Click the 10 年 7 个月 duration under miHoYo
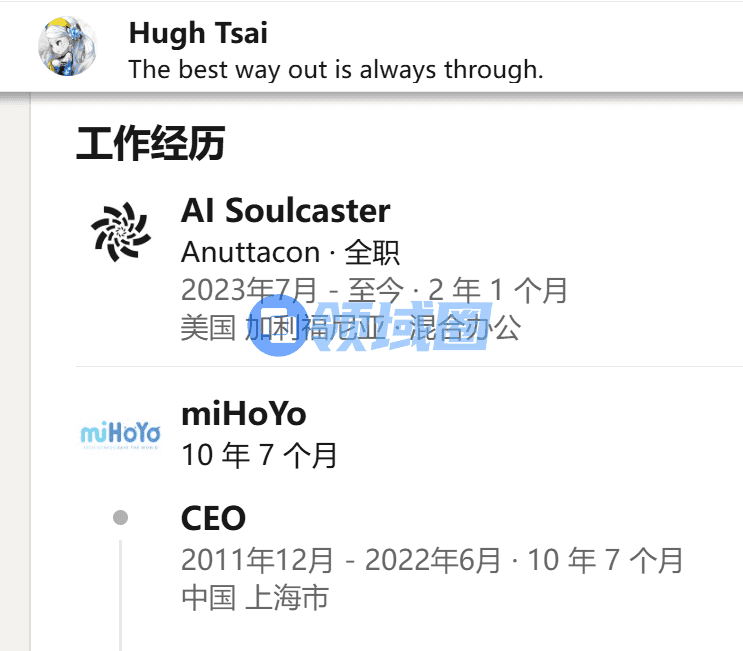This screenshot has height=651, width=743. click(x=259, y=455)
